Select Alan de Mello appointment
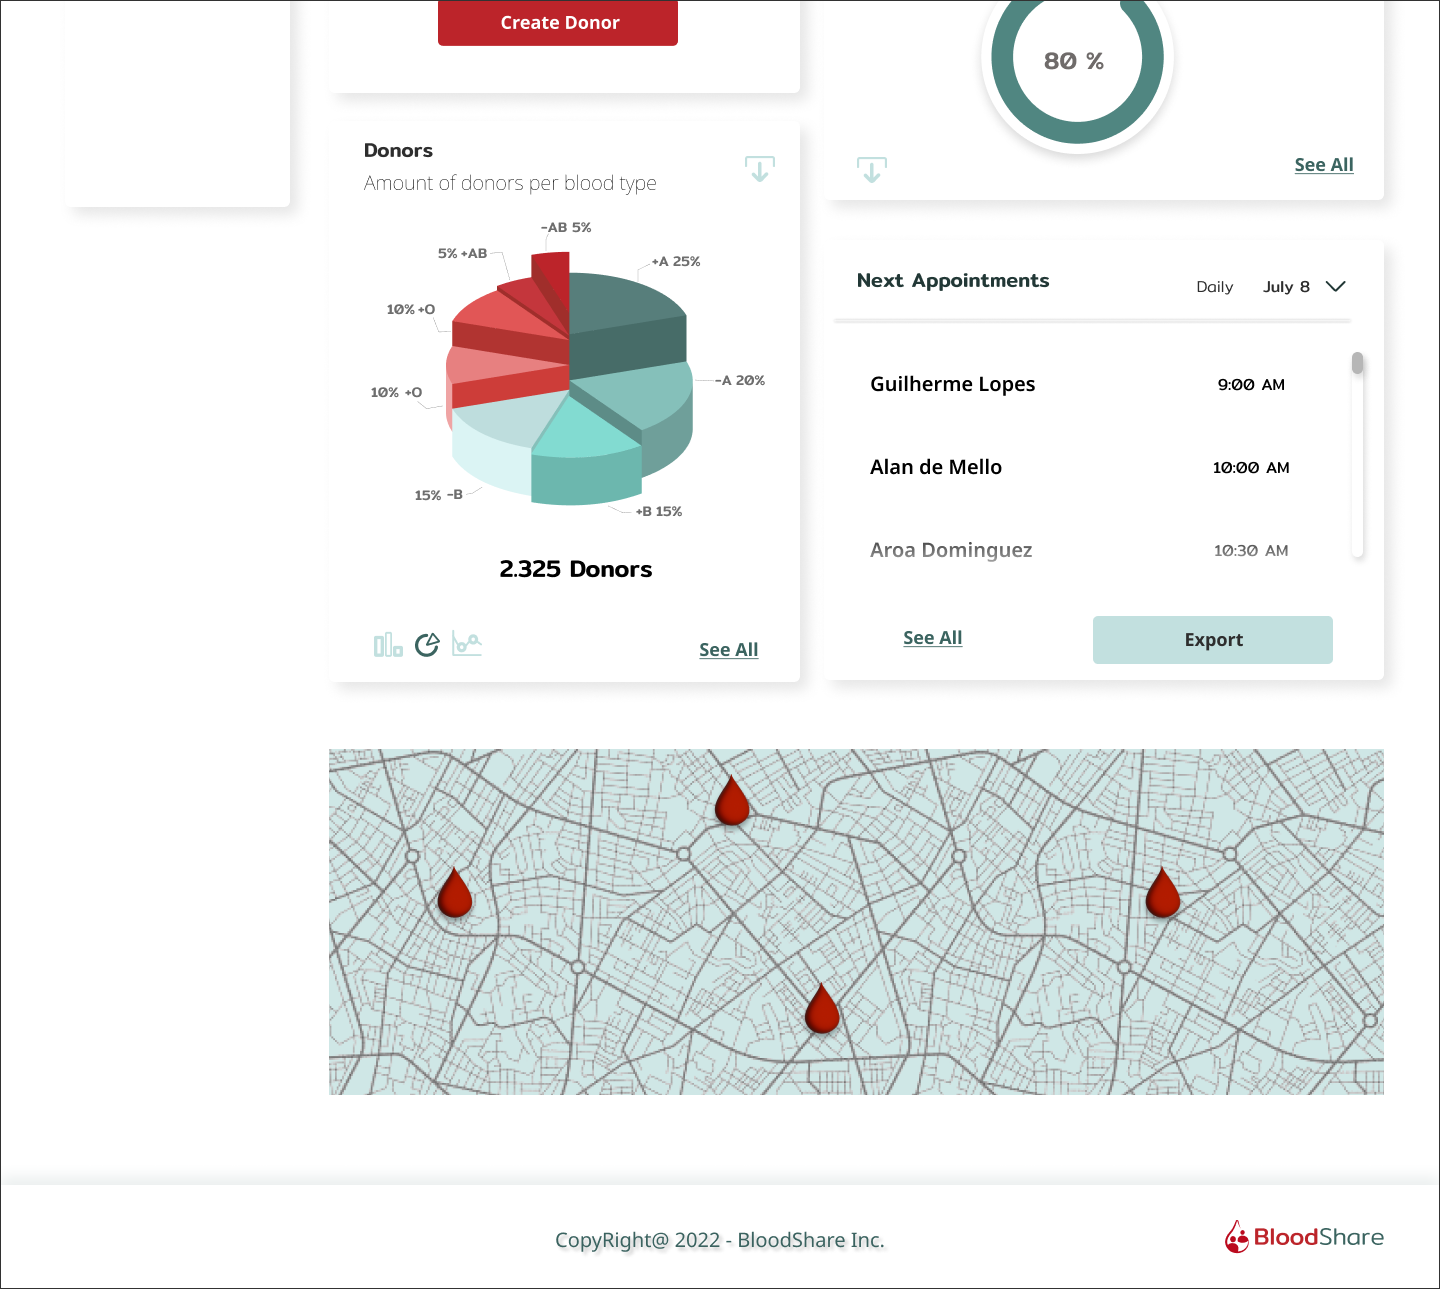Image resolution: width=1440 pixels, height=1289 pixels. click(x=936, y=467)
